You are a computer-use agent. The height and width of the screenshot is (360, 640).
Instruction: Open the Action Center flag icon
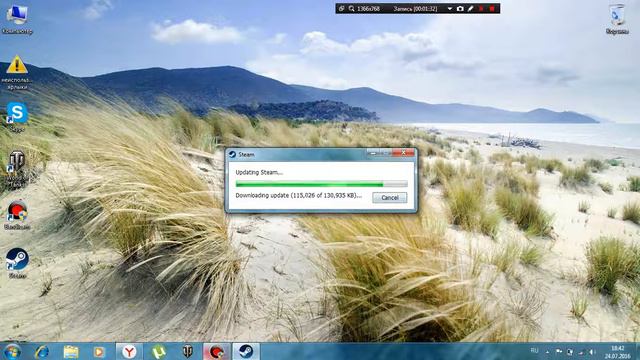[558, 351]
